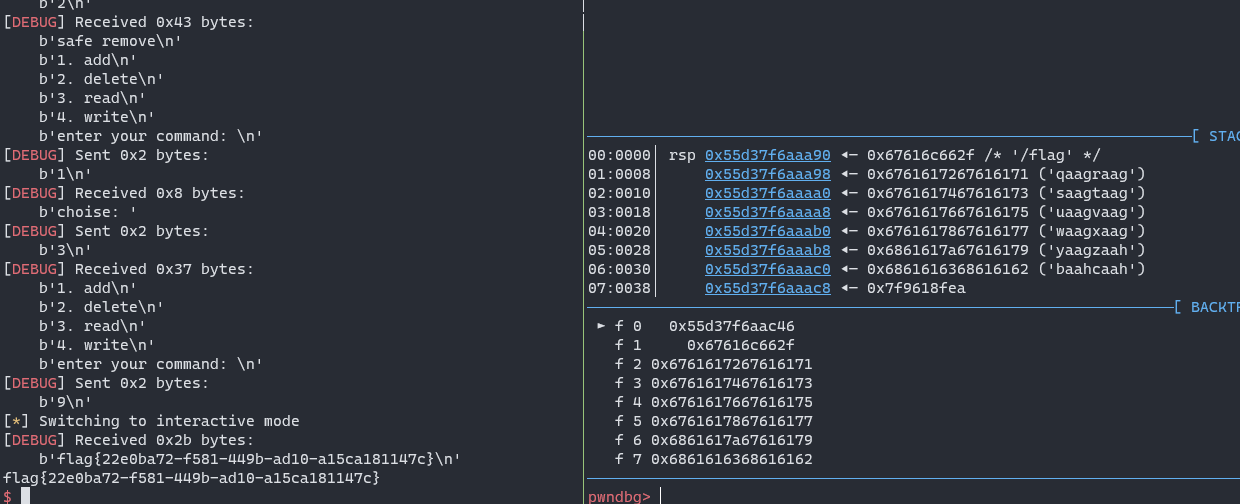
Task: Select frame 0 address 0x55d37f6aac46
Action: pyautogui.click(x=731, y=326)
